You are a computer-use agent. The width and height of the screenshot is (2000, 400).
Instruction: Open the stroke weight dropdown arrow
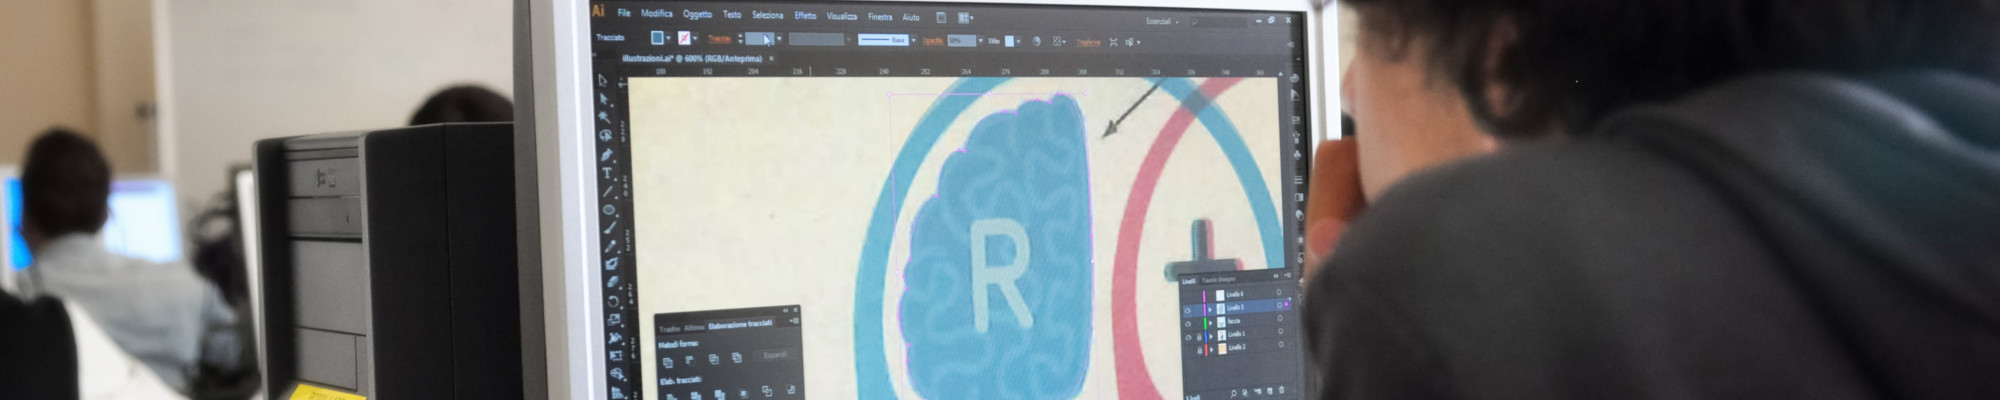tap(779, 38)
